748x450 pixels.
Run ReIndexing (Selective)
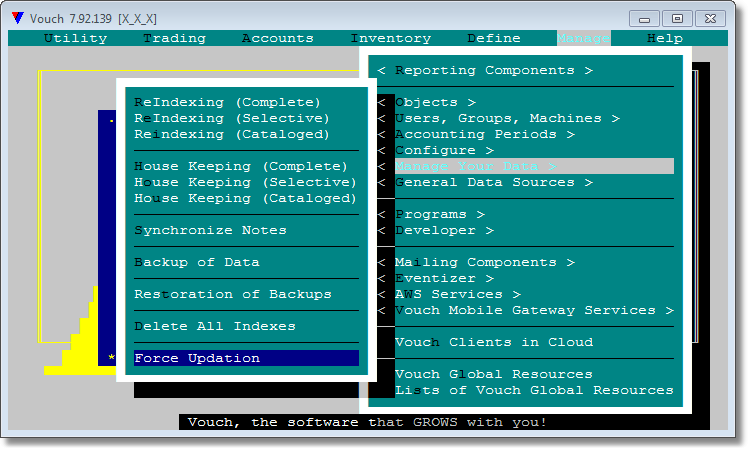[x=232, y=118]
